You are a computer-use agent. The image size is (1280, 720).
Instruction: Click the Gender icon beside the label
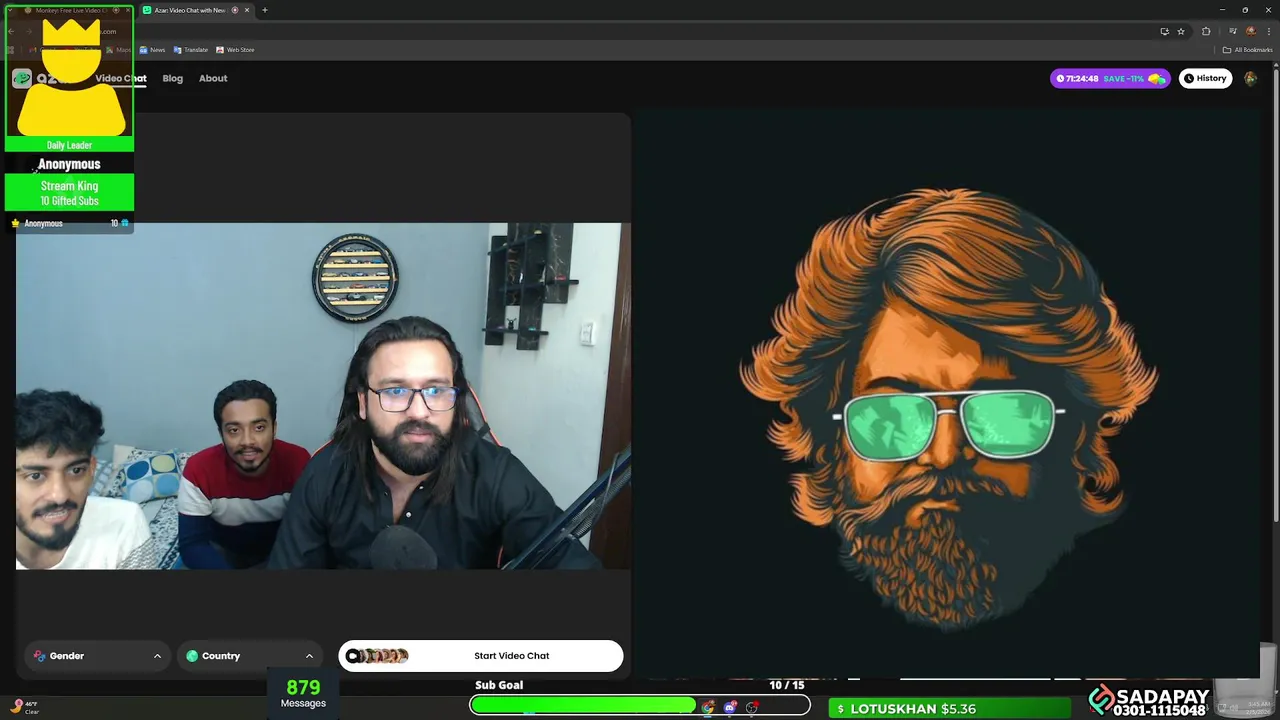click(x=40, y=656)
